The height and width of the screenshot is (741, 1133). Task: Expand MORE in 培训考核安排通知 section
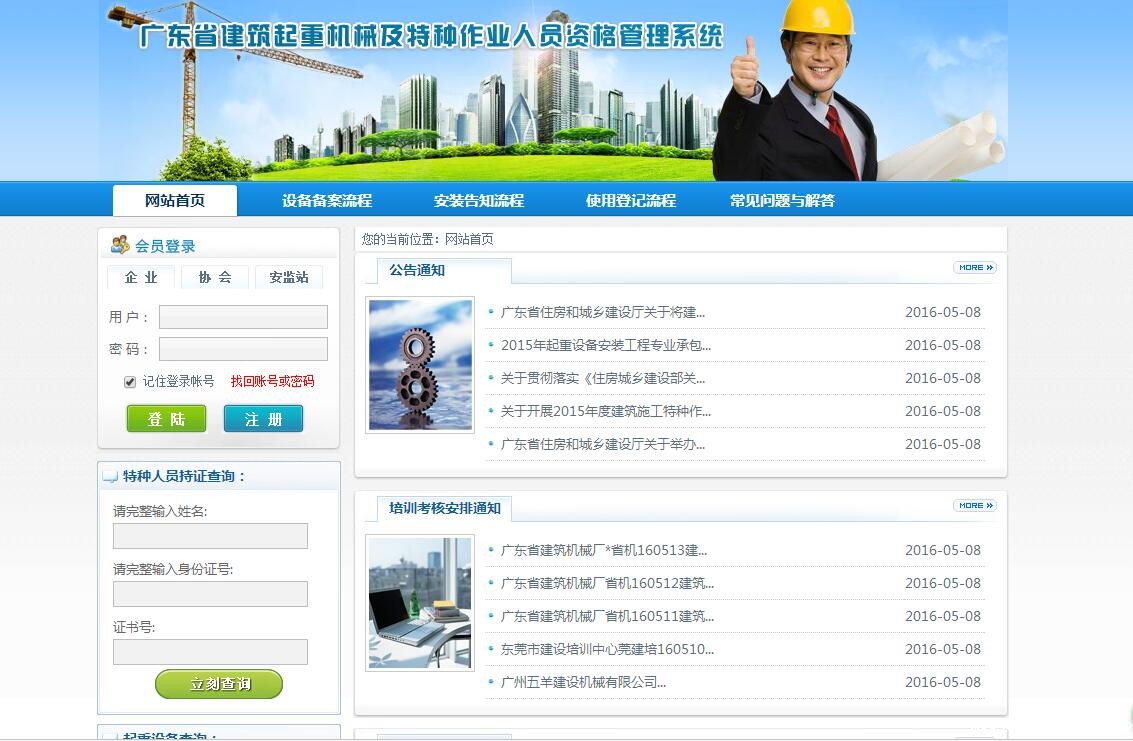[974, 506]
